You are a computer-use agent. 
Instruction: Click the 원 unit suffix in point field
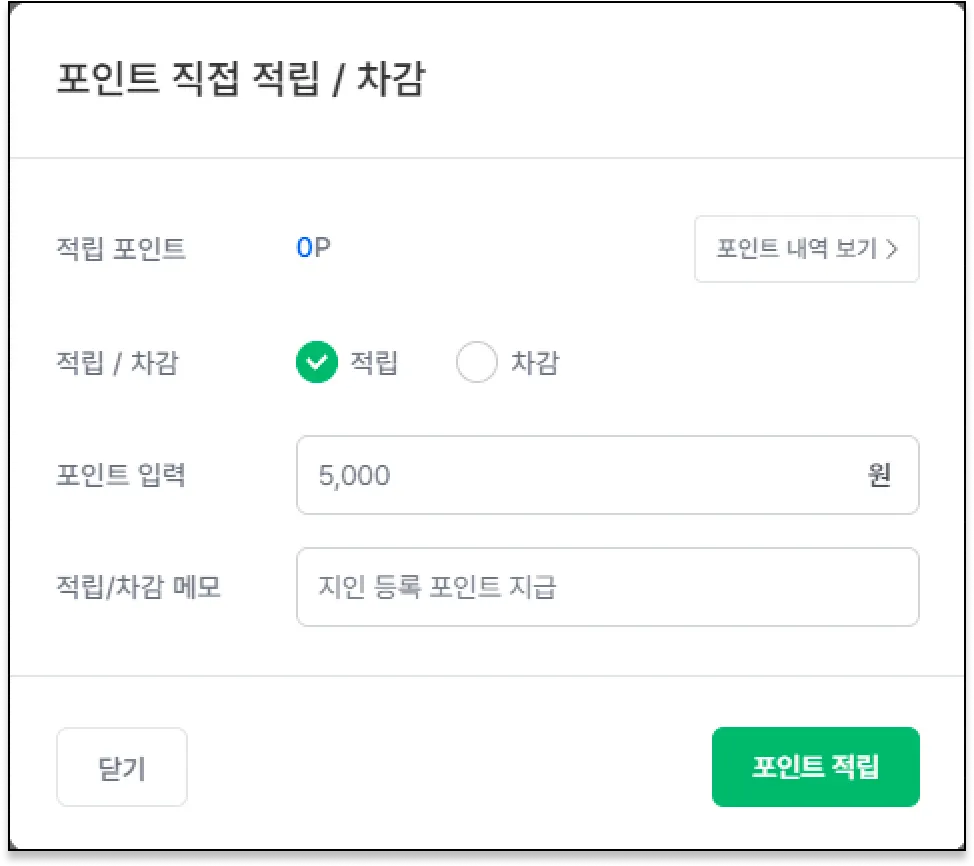click(879, 475)
